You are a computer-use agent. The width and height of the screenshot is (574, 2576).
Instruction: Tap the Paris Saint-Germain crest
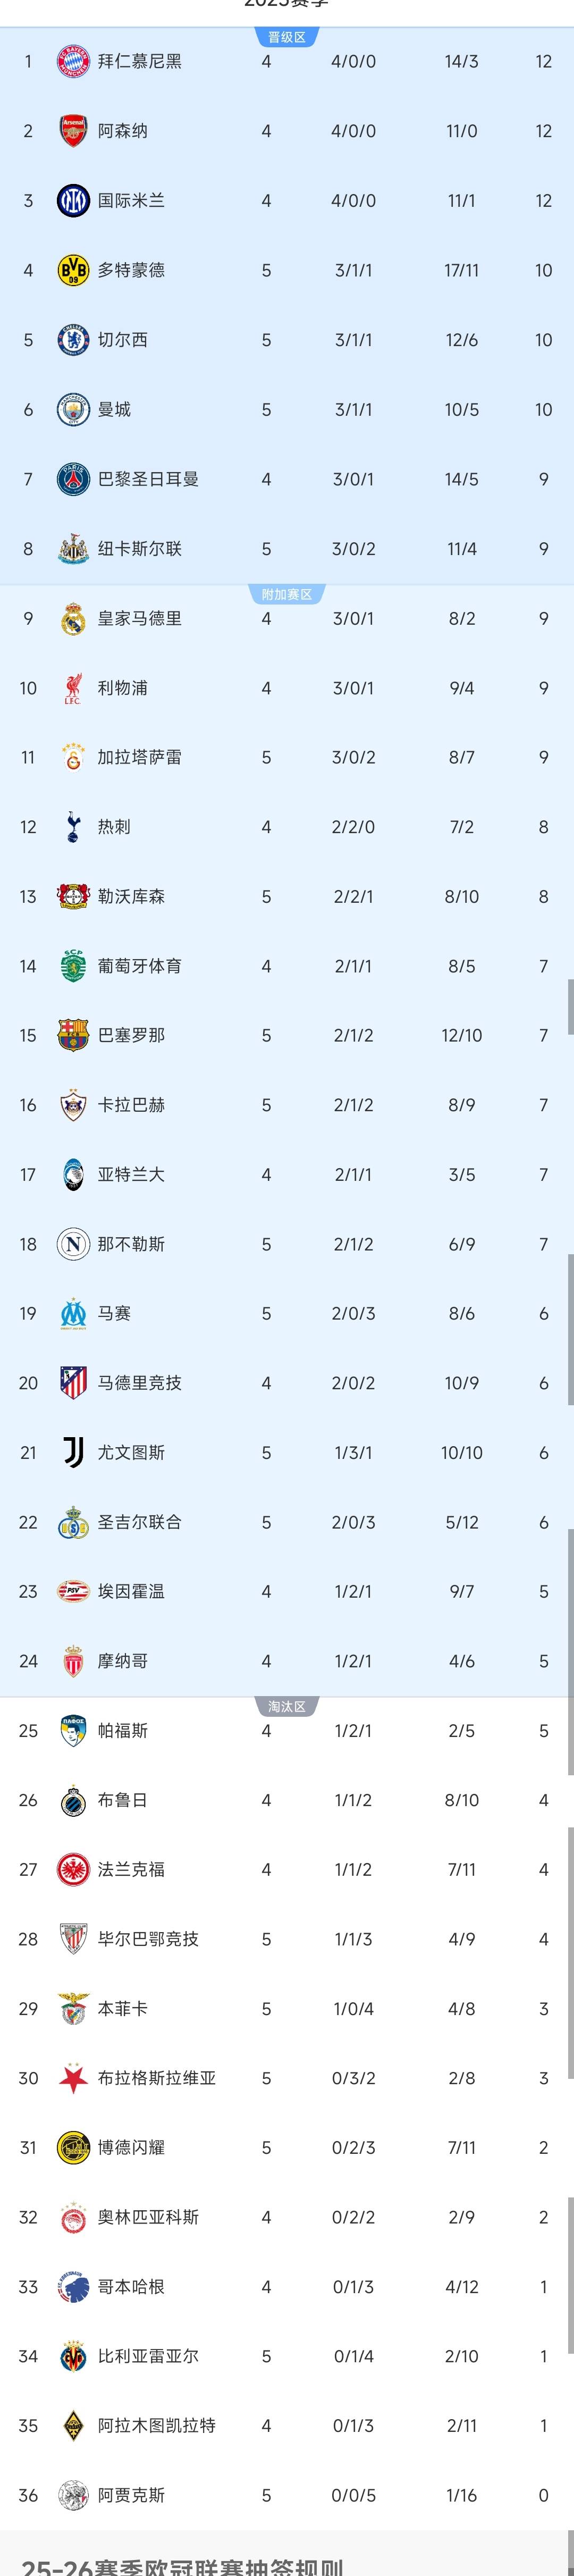click(x=73, y=479)
